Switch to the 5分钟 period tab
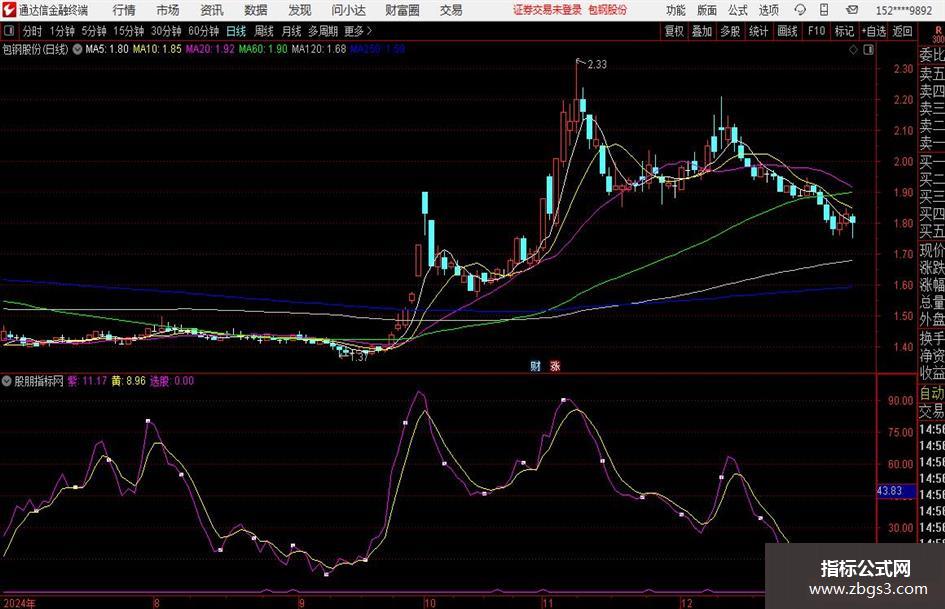945x609 pixels. (x=94, y=31)
